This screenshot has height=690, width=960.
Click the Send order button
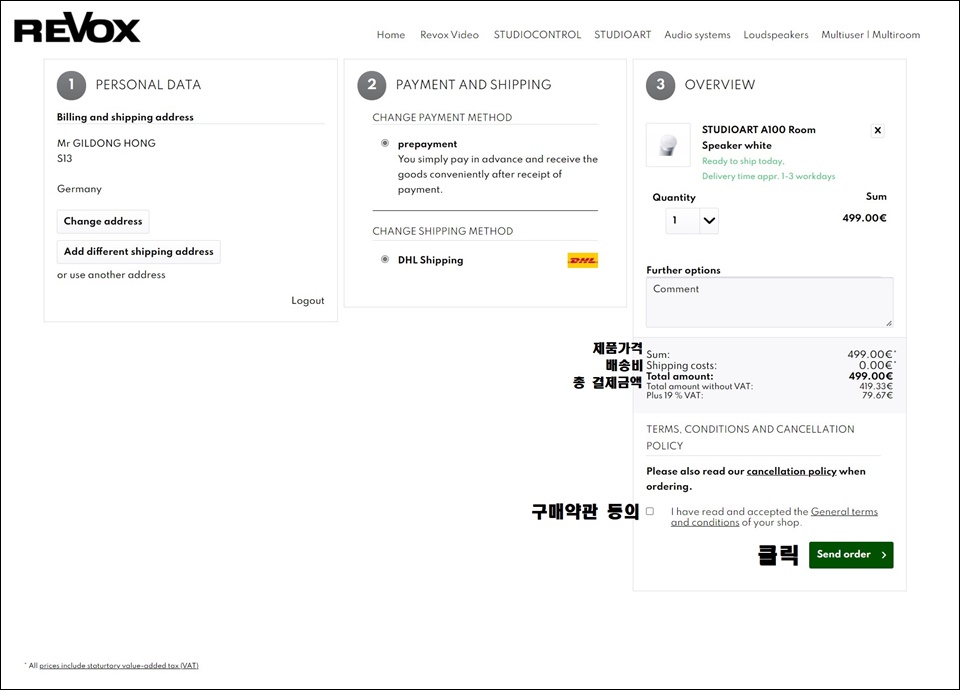pos(851,555)
